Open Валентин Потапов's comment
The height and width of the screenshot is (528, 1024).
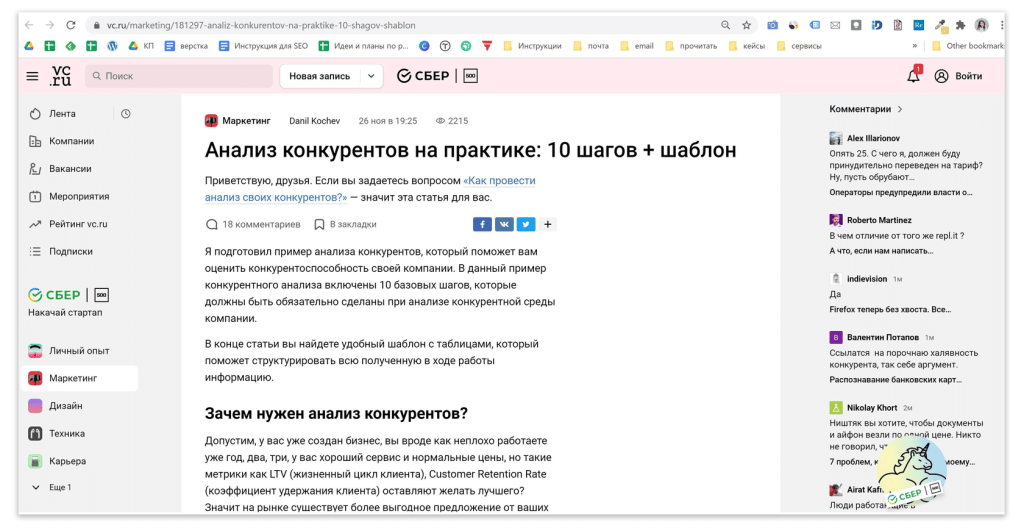905,357
